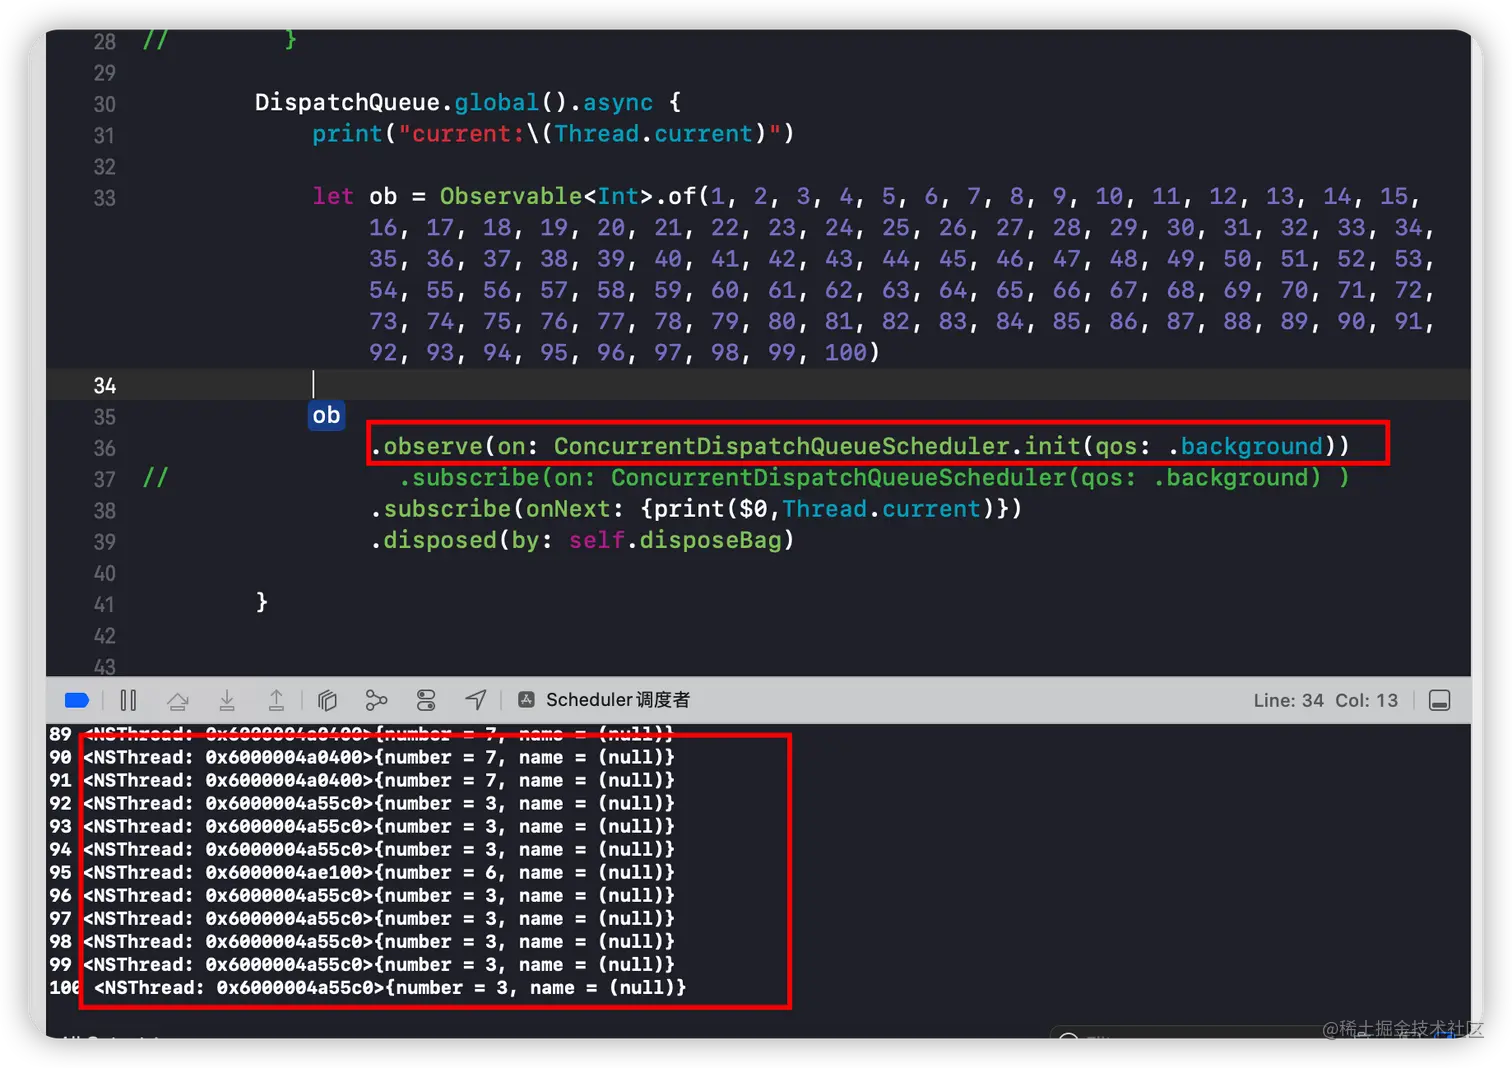Click the Step Into debug icon

point(227,700)
